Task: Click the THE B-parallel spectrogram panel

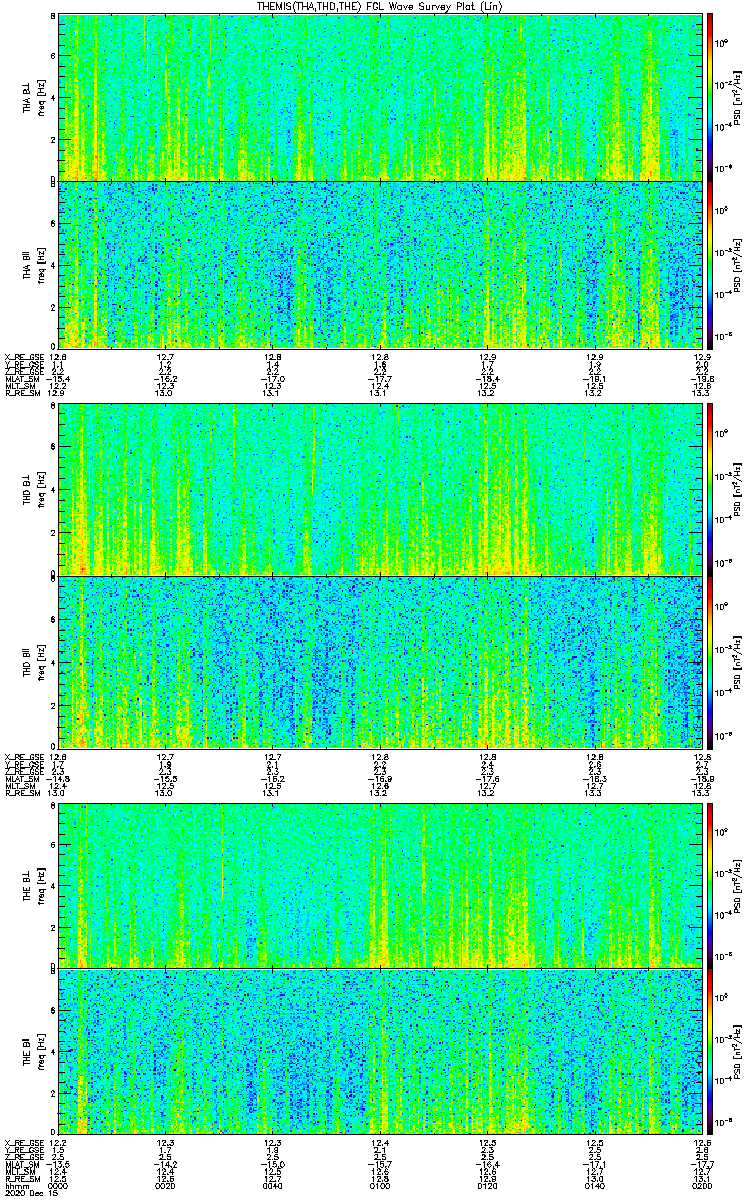Action: (380, 1050)
